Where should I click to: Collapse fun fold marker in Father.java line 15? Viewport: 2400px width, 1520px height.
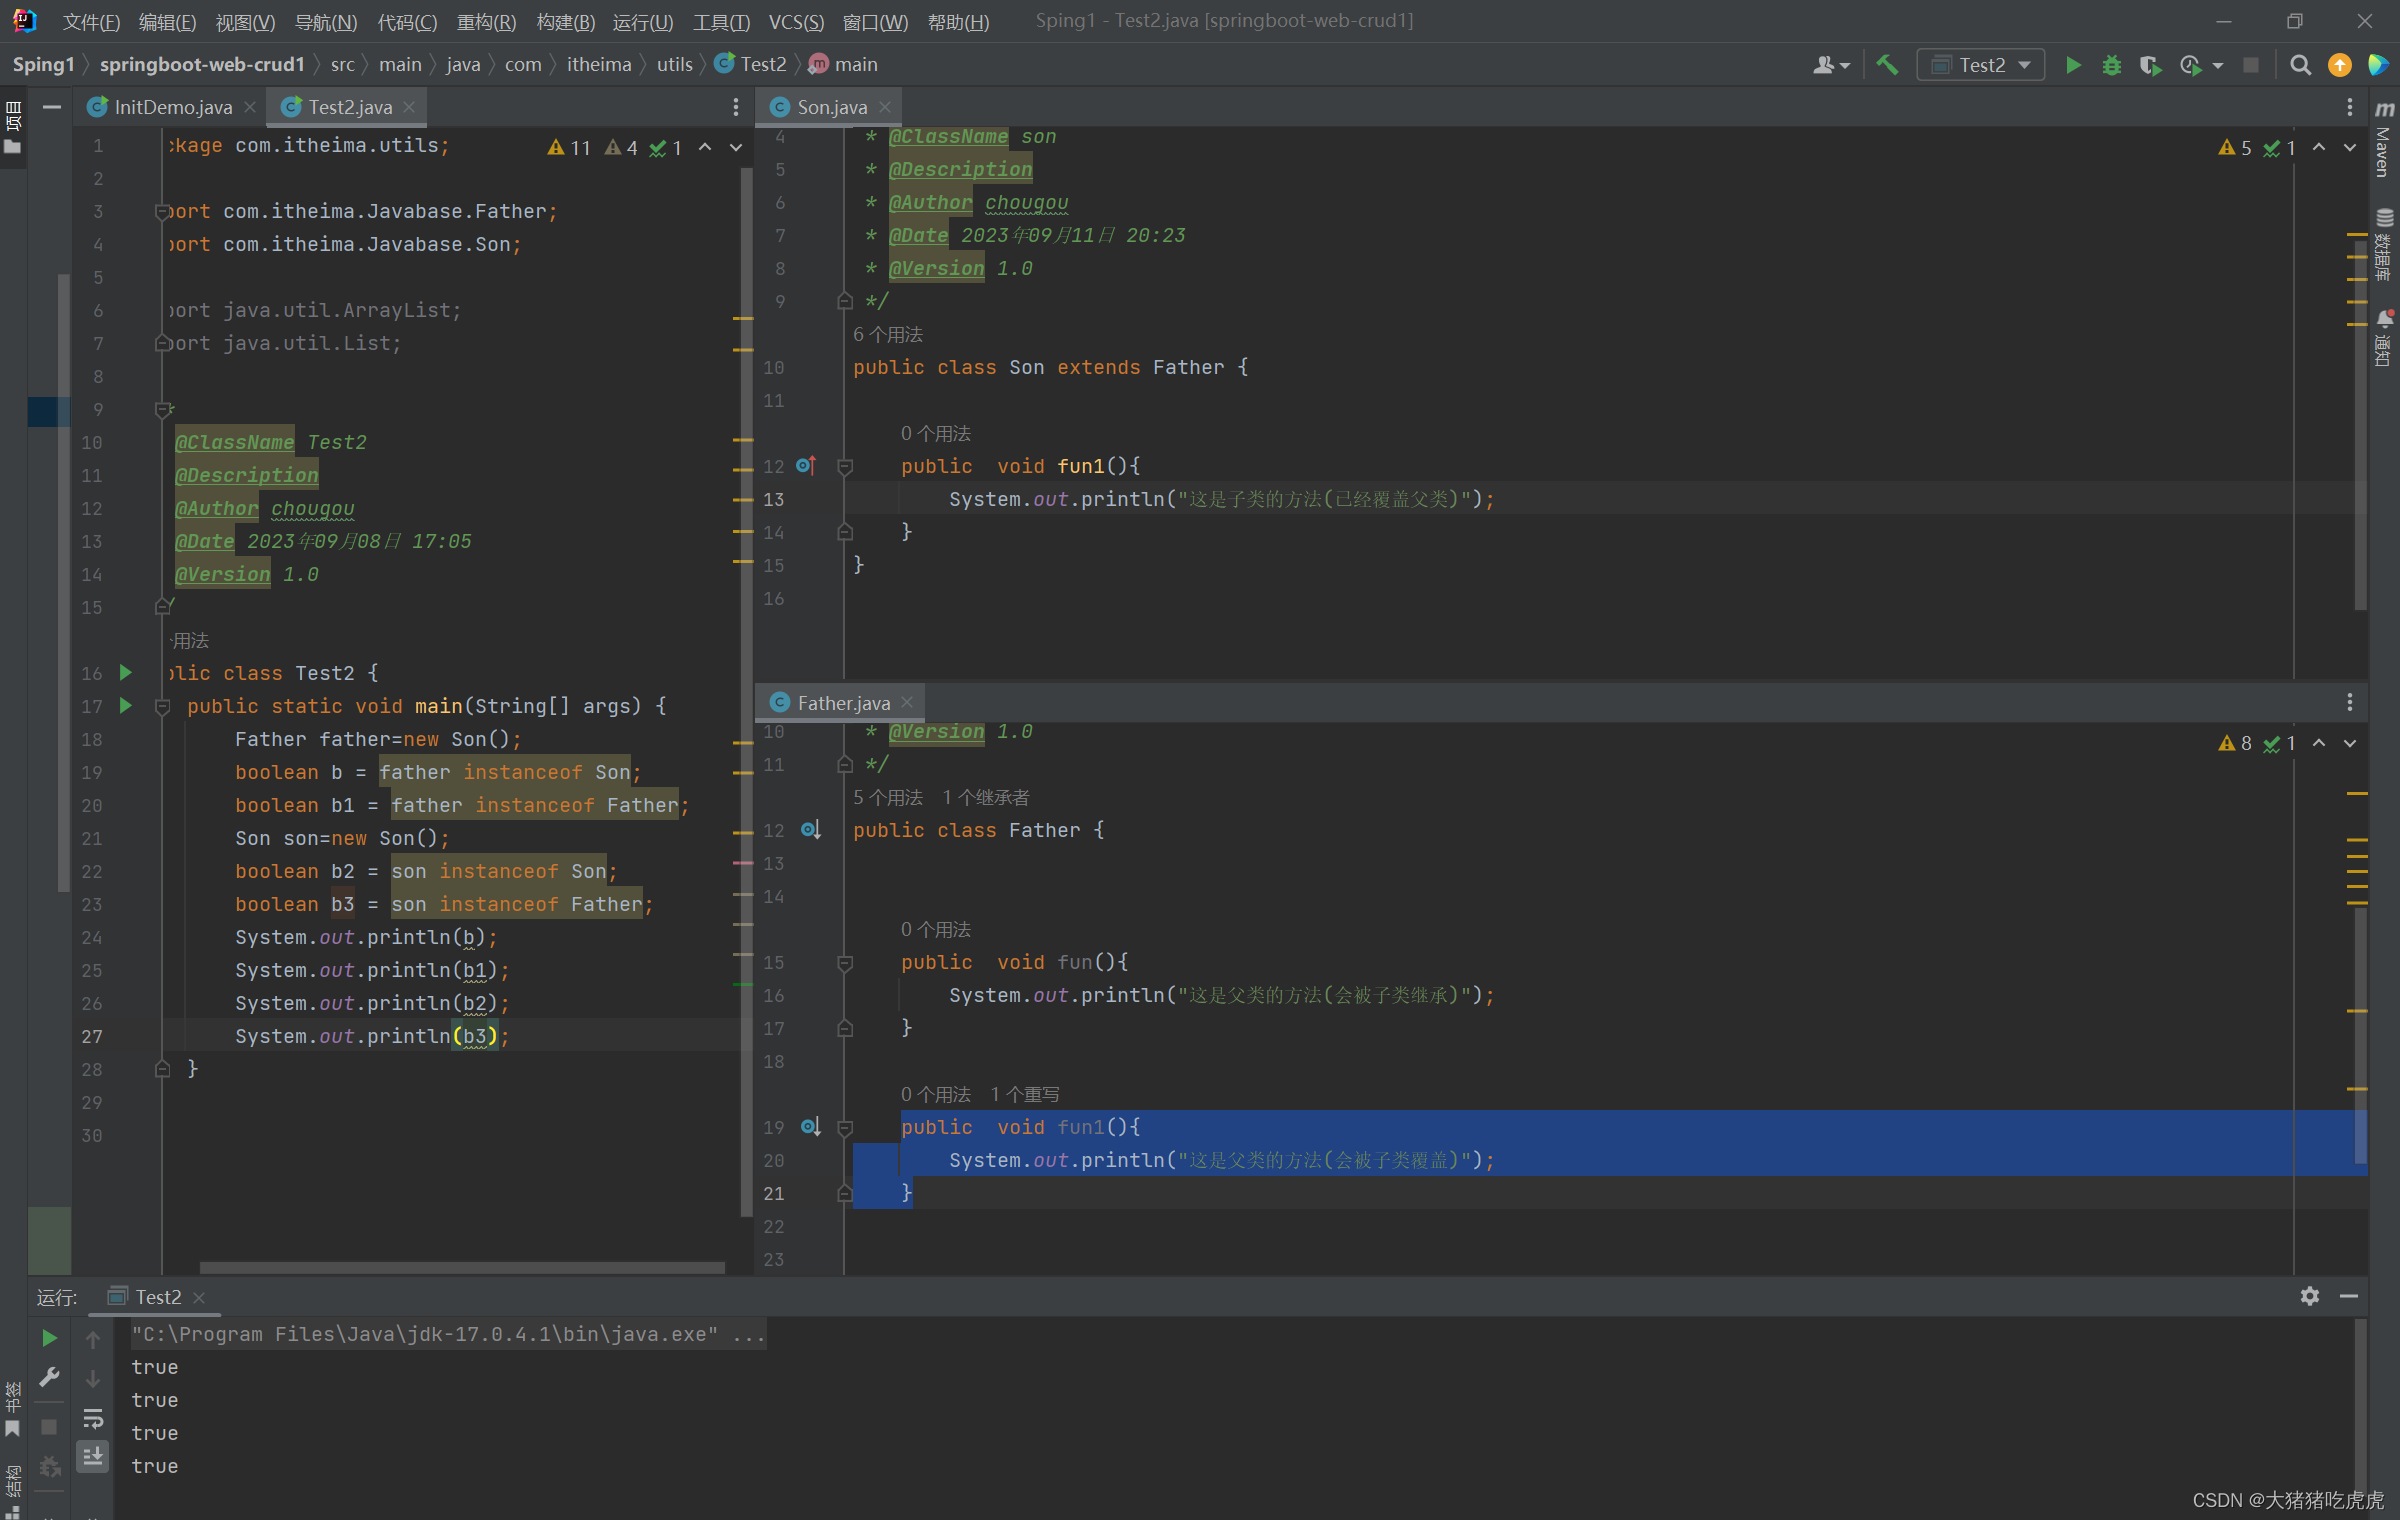point(845,962)
